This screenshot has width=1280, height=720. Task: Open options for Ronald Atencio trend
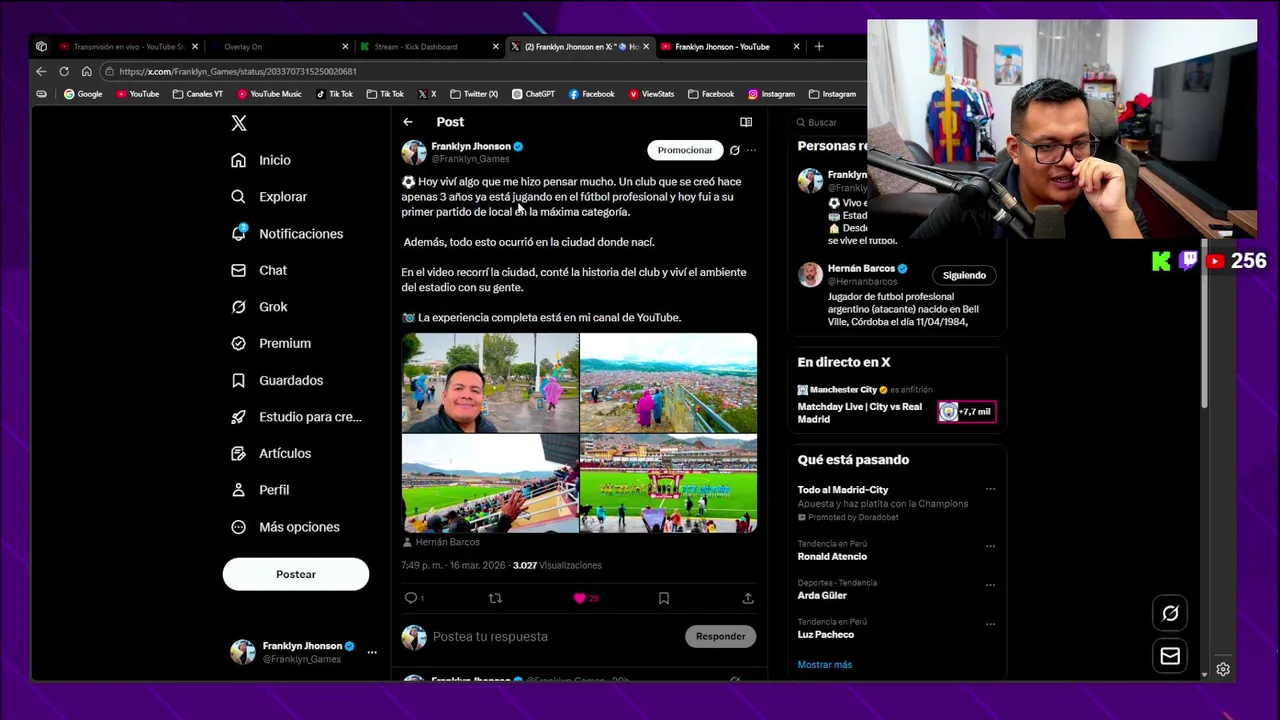[x=990, y=546]
